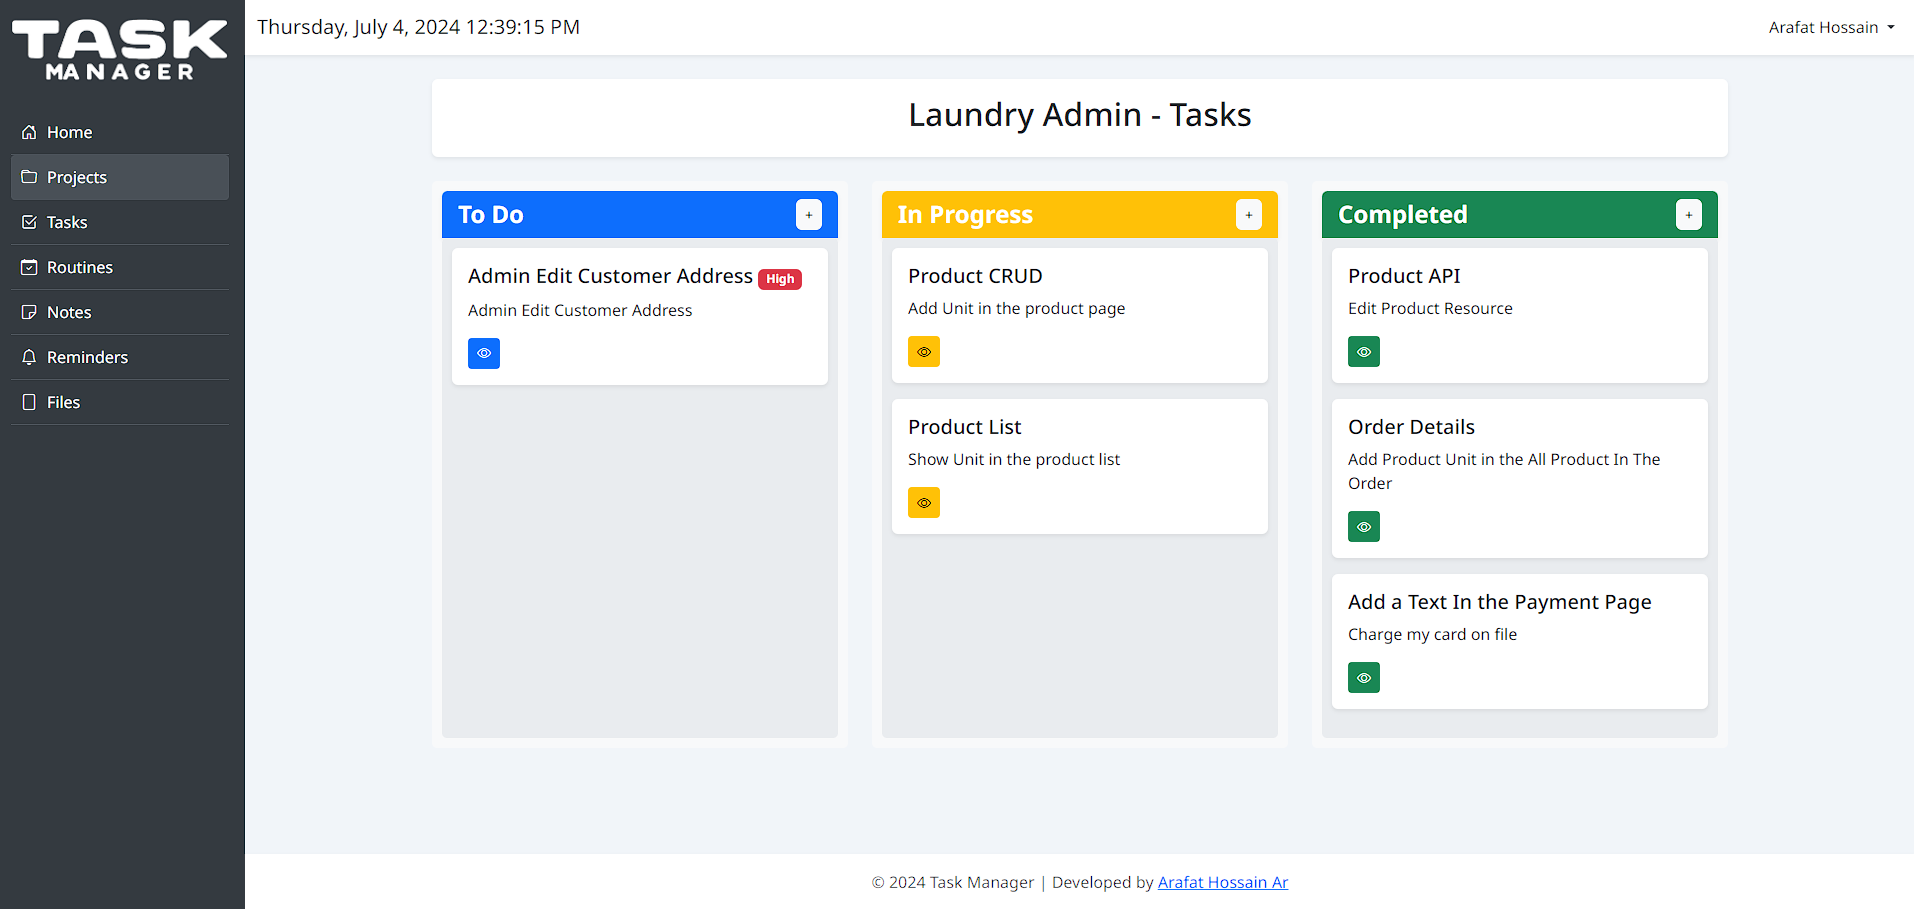The height and width of the screenshot is (909, 1914).
Task: Click the High priority badge
Action: point(780,279)
